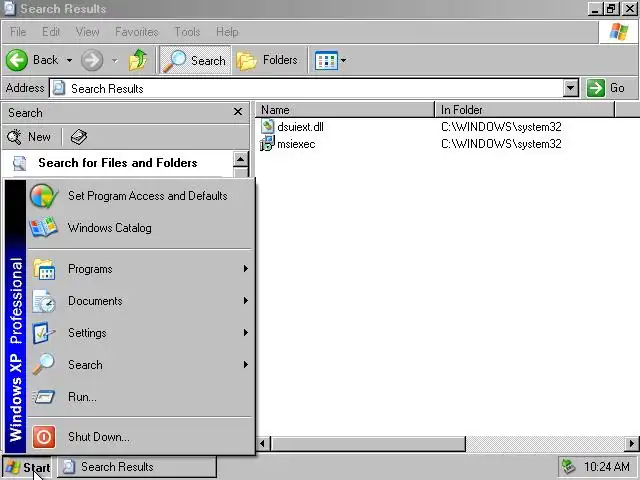Image resolution: width=640 pixels, height=480 pixels.
Task: Expand the Views dropdown arrow
Action: tap(343, 60)
